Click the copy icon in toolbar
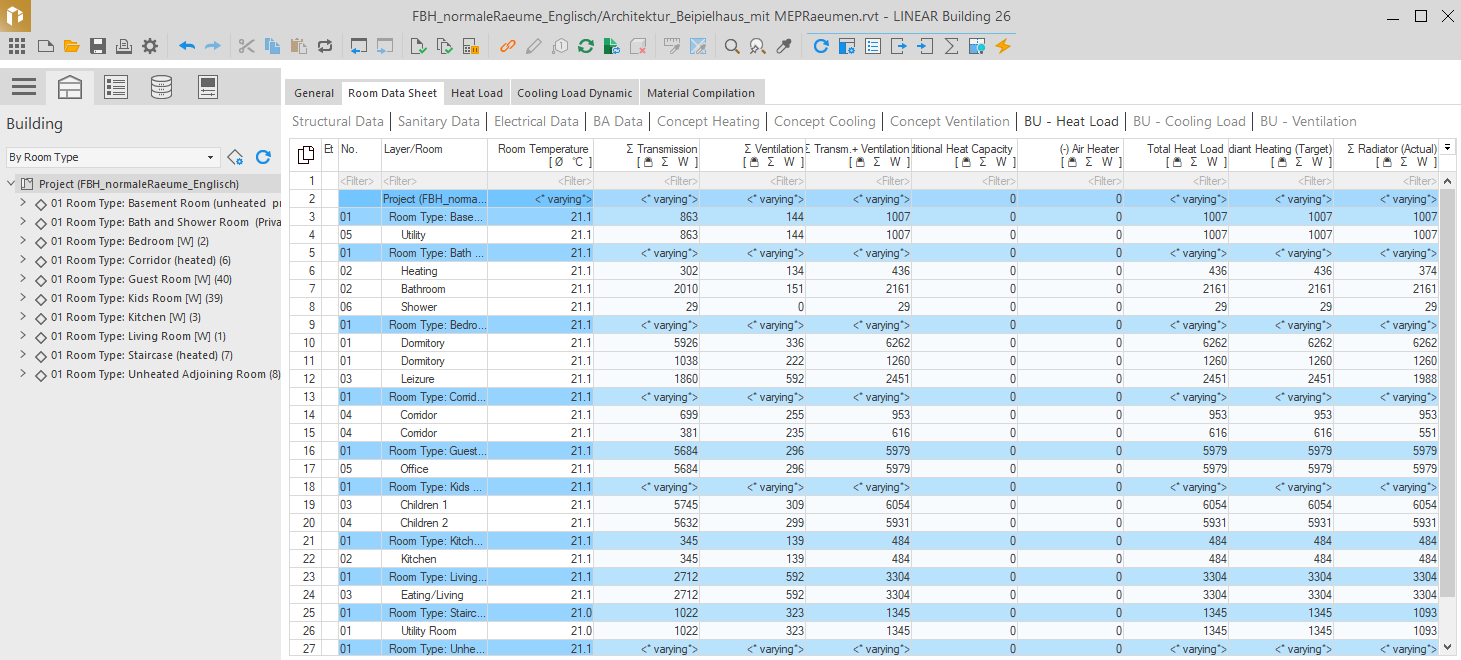1461x660 pixels. pos(273,46)
